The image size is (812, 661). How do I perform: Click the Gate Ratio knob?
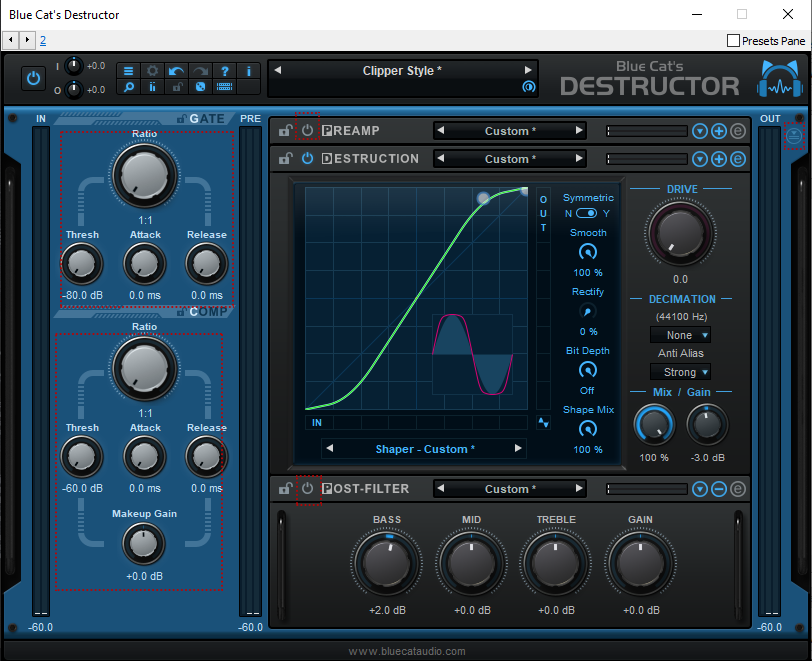[x=144, y=176]
